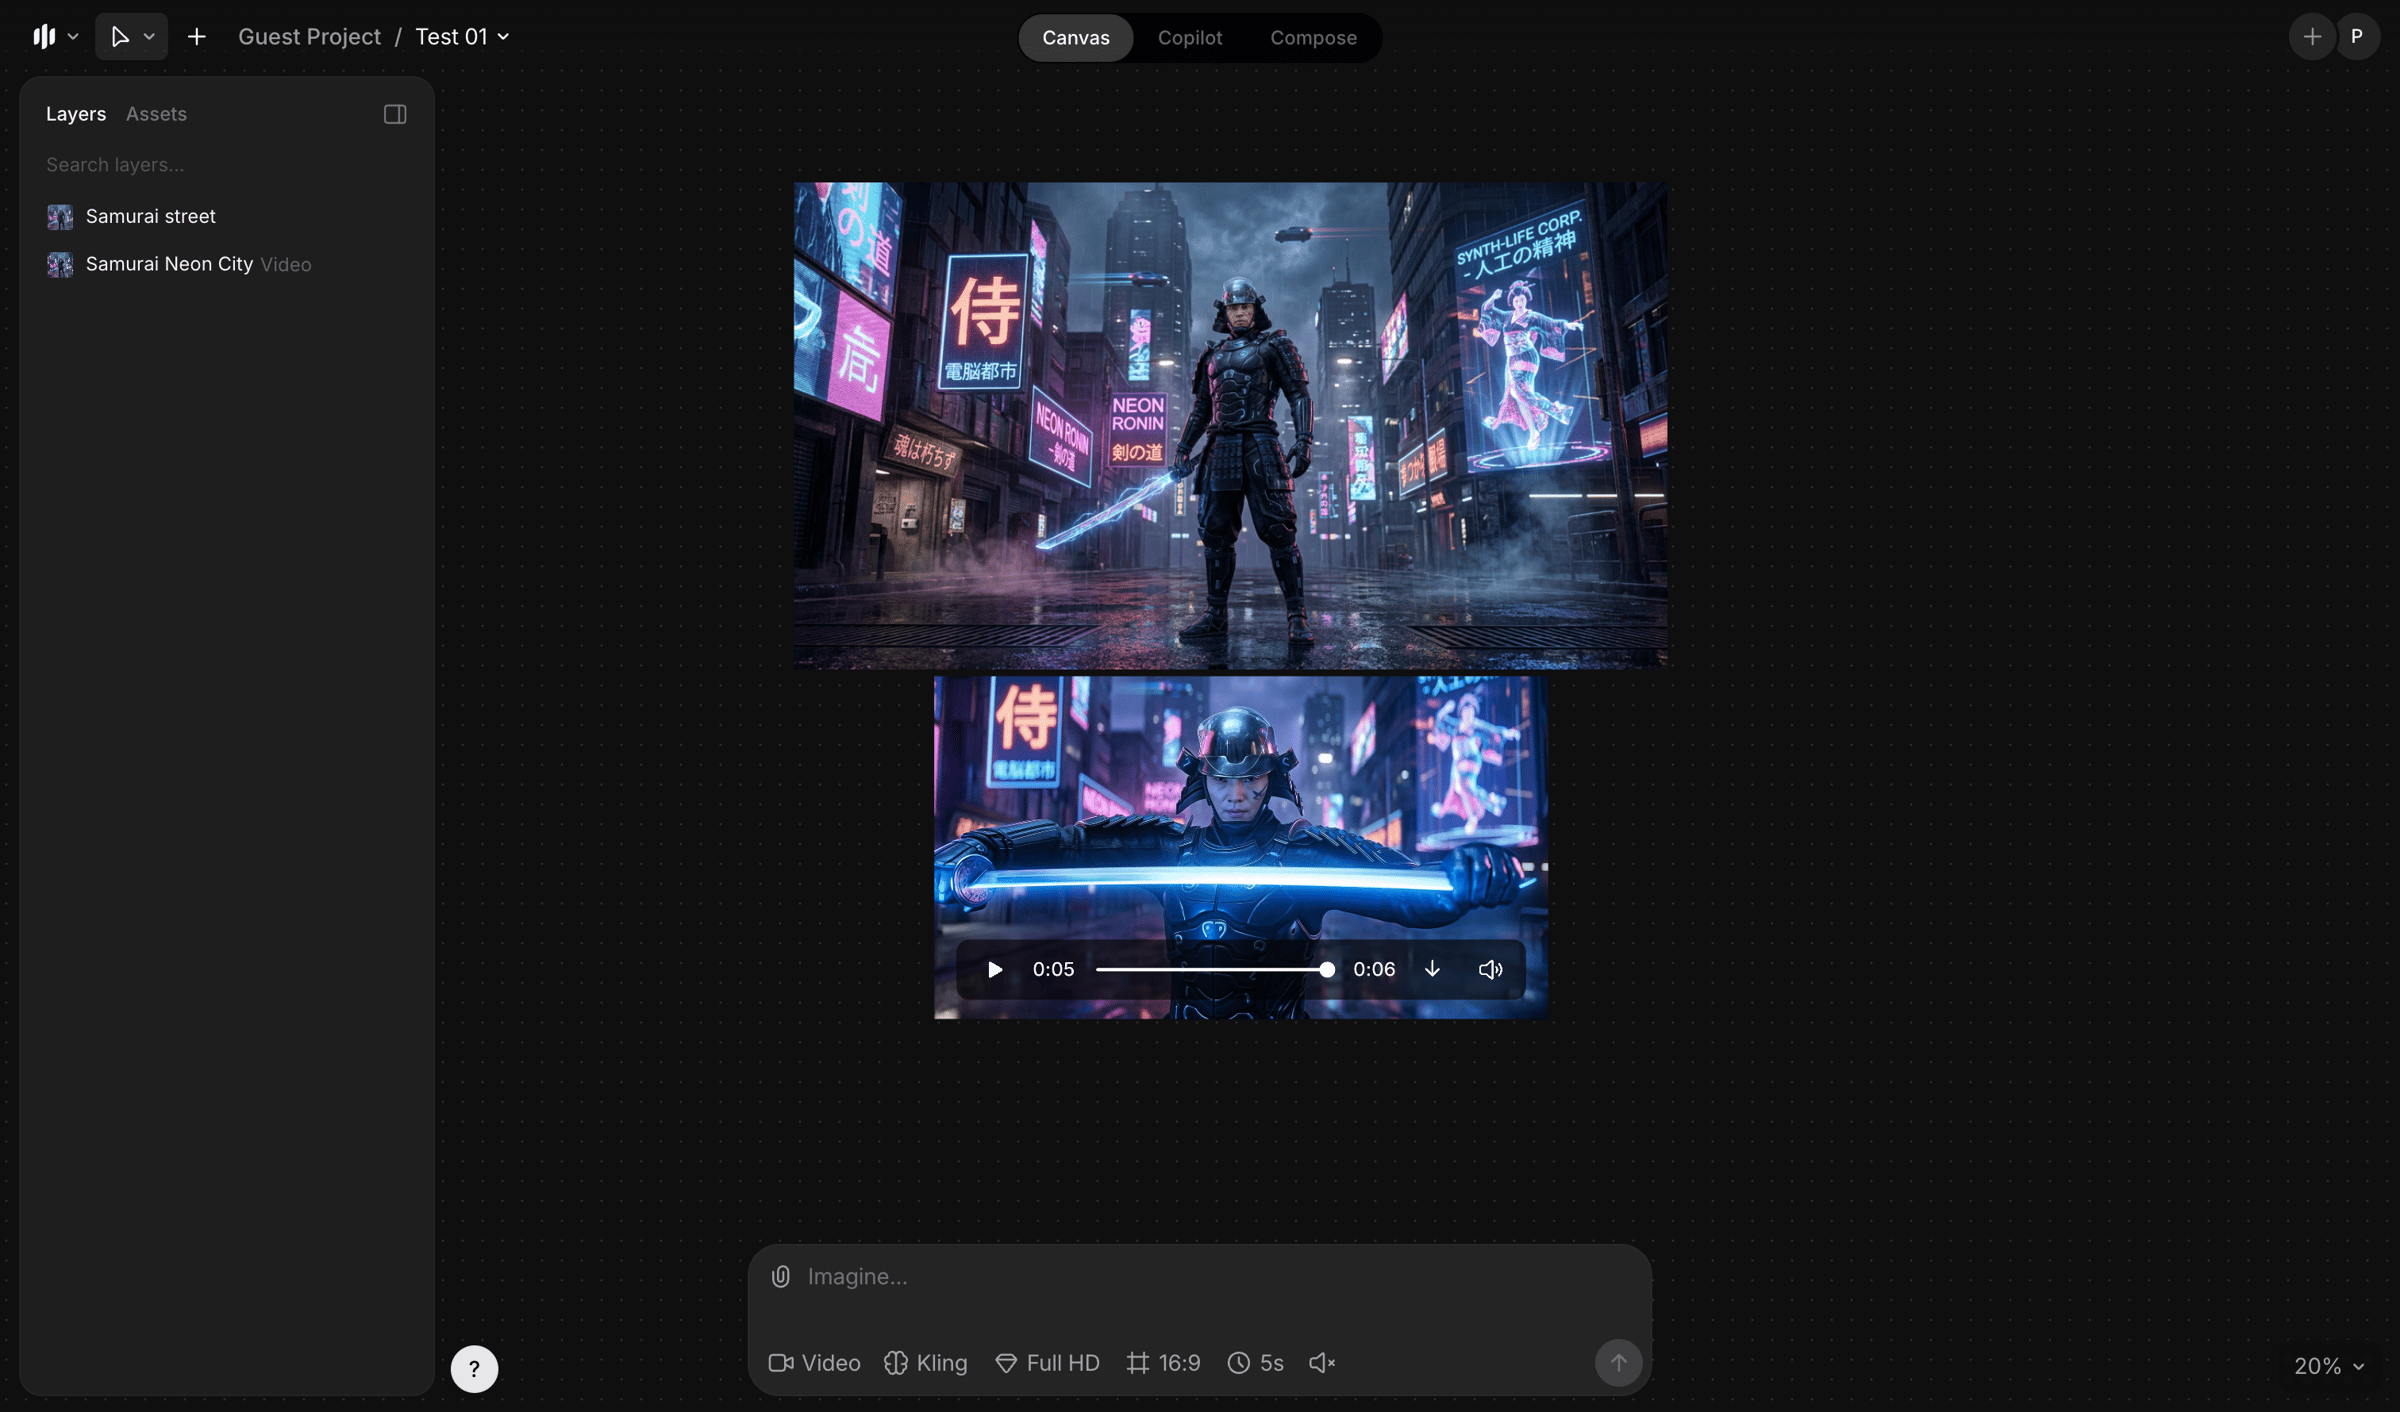
Task: Select the pointer tool
Action: click(120, 37)
